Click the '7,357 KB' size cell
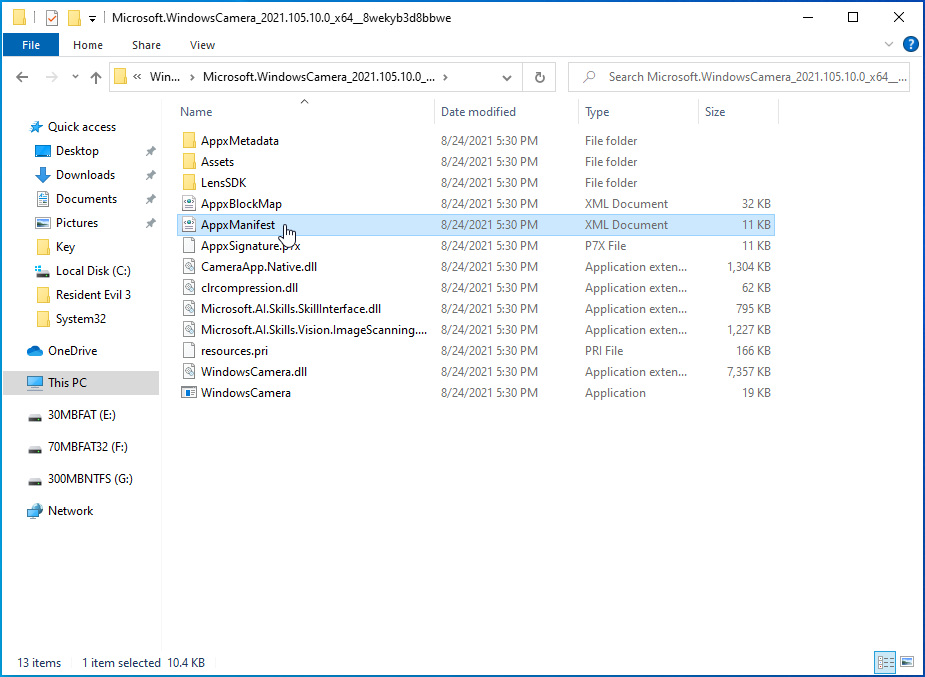Image resolution: width=925 pixels, height=677 pixels. point(749,372)
